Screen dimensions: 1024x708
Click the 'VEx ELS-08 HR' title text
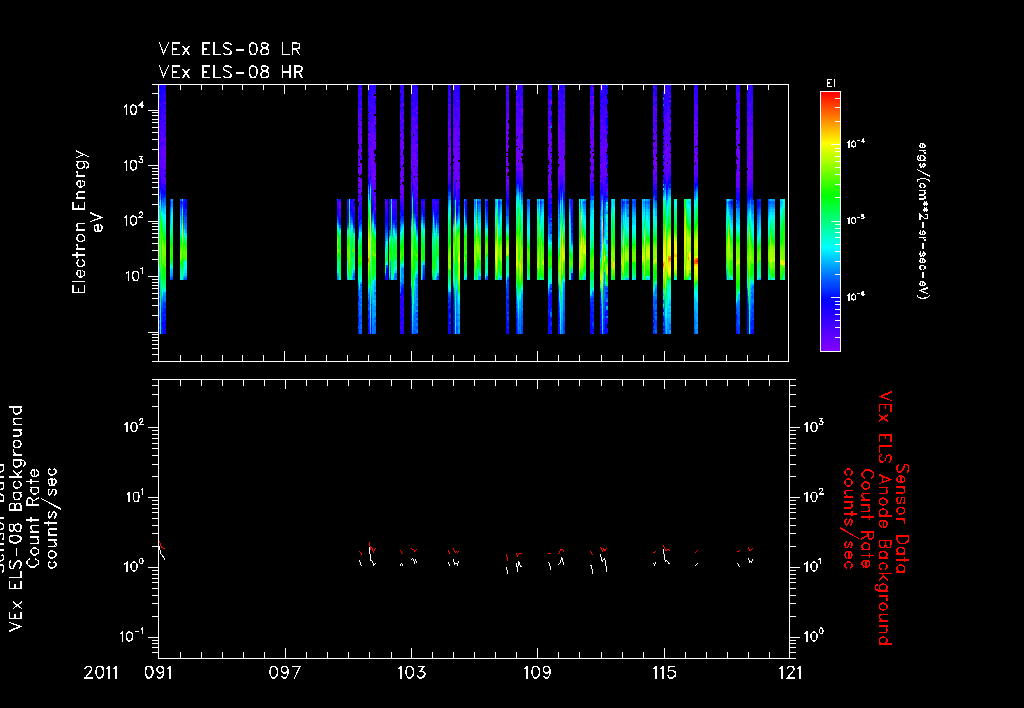tap(231, 72)
